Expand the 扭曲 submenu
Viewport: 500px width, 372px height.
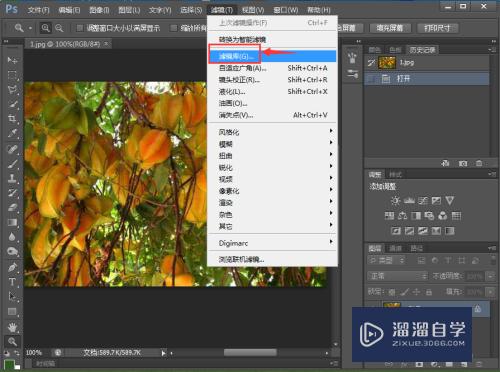tap(272, 156)
